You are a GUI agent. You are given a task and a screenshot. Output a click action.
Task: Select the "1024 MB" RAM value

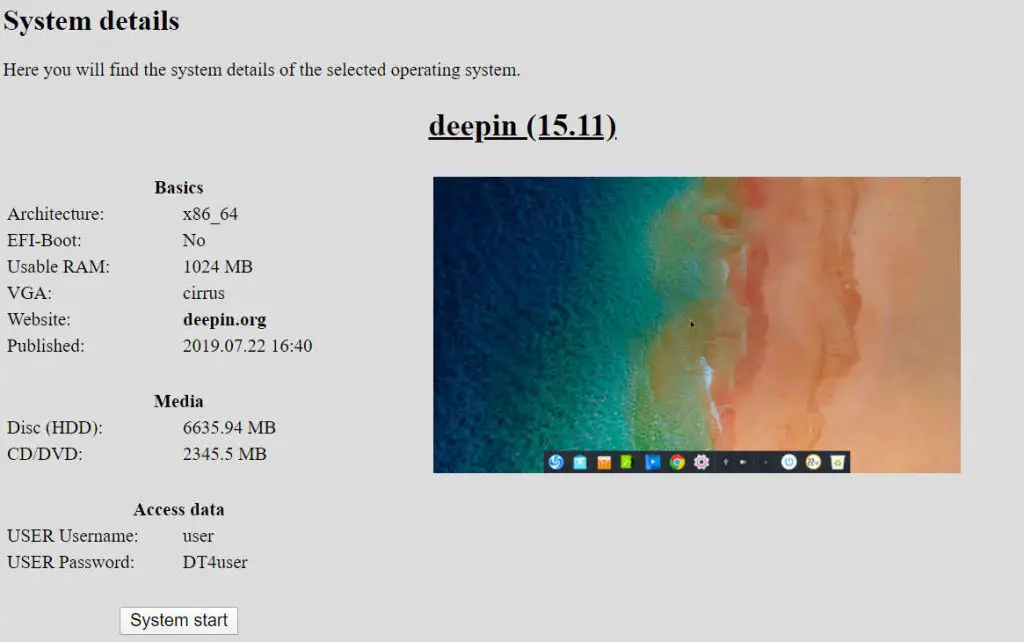pos(217,266)
